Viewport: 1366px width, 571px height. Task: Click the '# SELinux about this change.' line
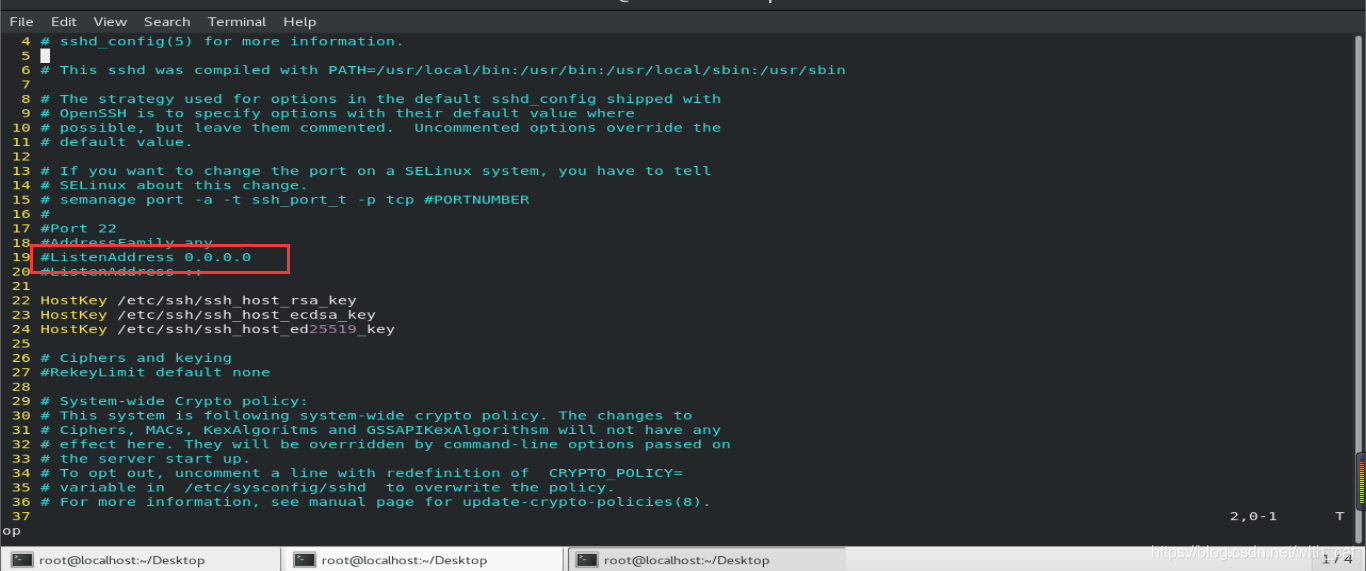tap(174, 185)
